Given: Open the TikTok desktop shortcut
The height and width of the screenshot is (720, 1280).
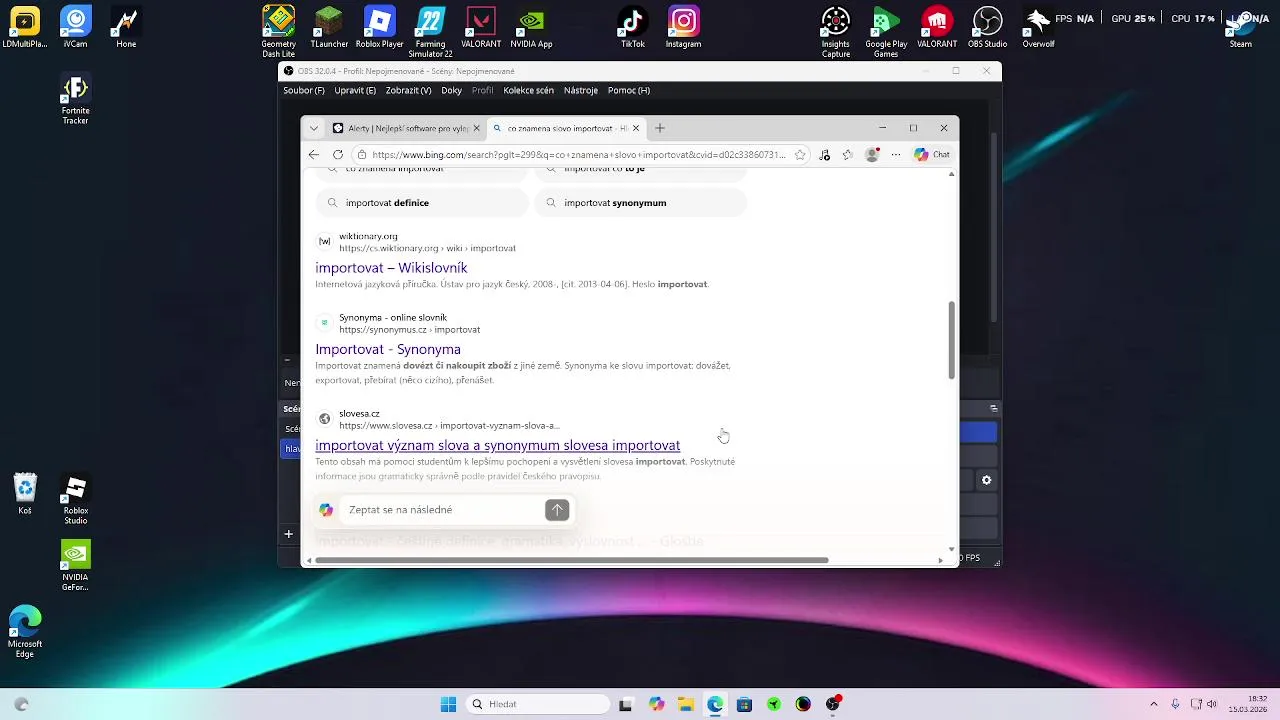Looking at the screenshot, I should [x=633, y=27].
